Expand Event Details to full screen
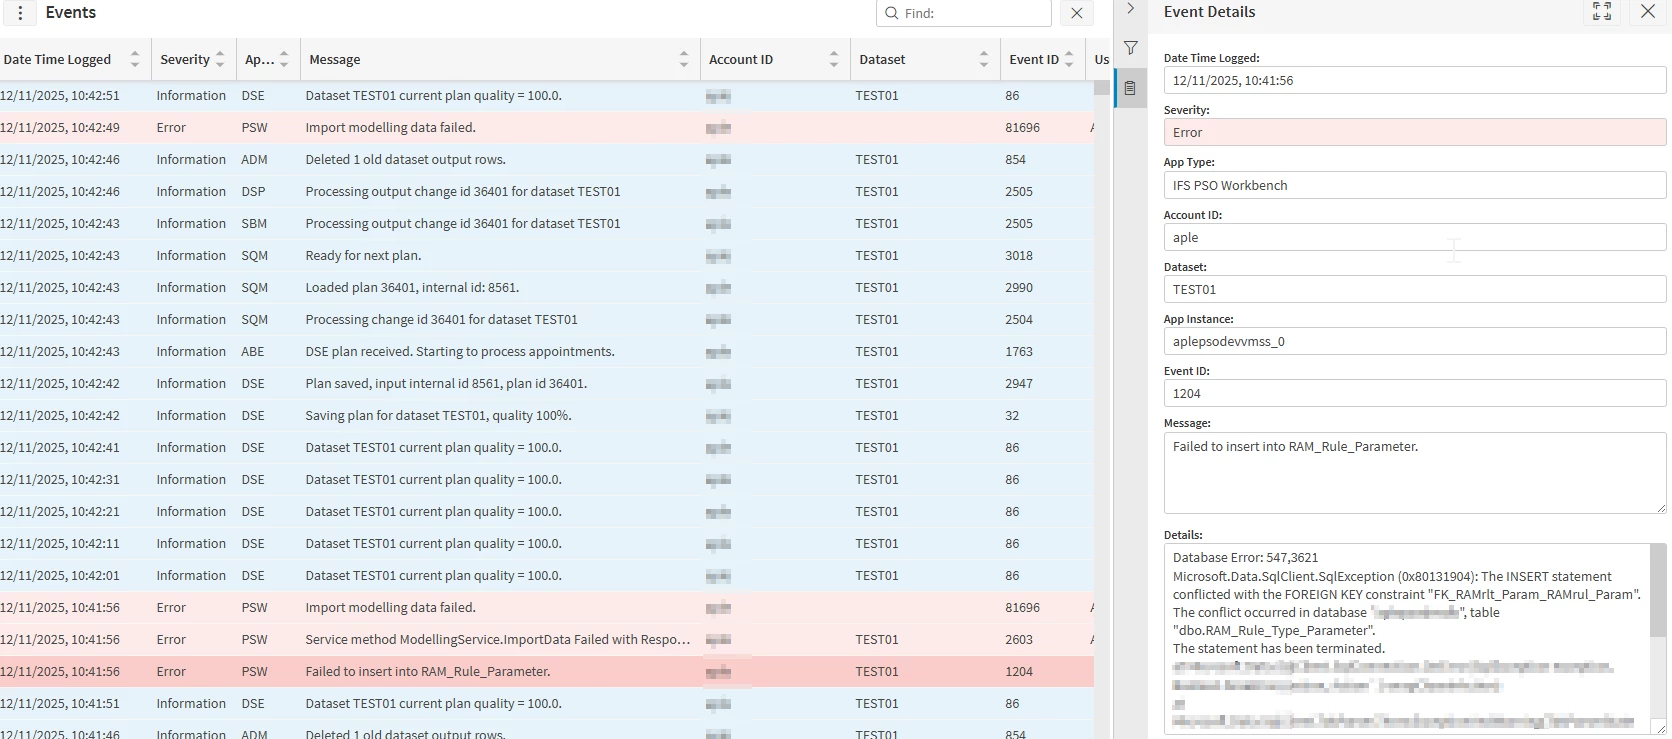 pyautogui.click(x=1601, y=12)
